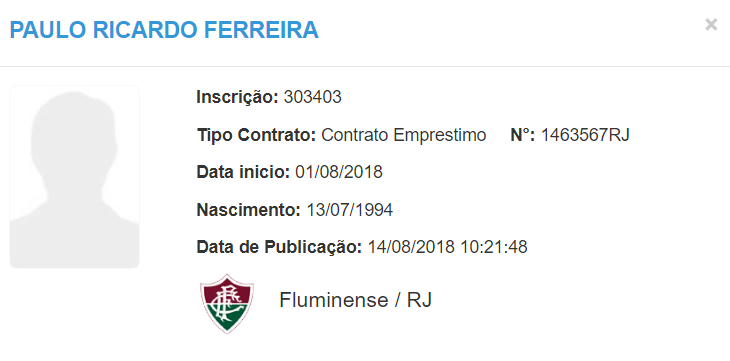Click the Tipo Contrato label
This screenshot has height=361, width=730.
257,135
